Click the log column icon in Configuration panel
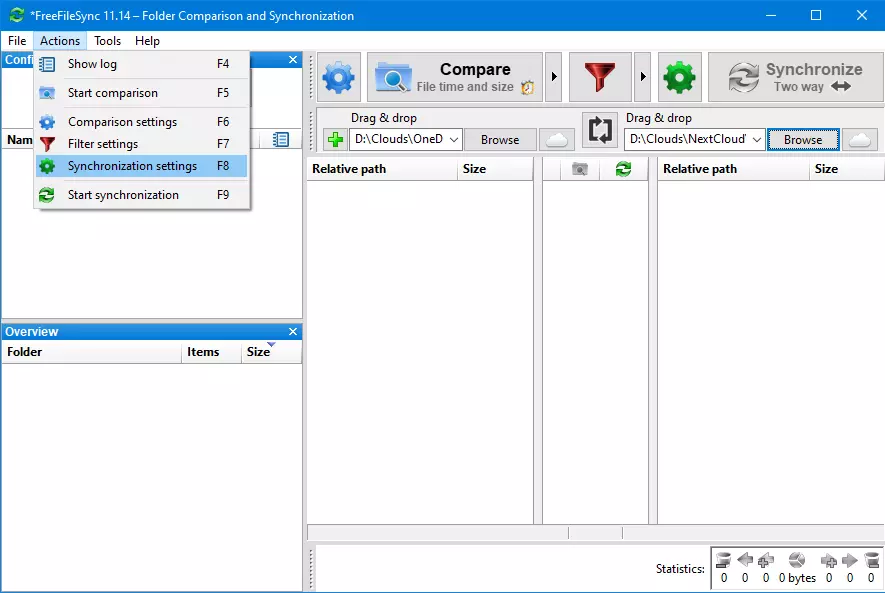Viewport: 885px width, 593px height. coord(281,139)
